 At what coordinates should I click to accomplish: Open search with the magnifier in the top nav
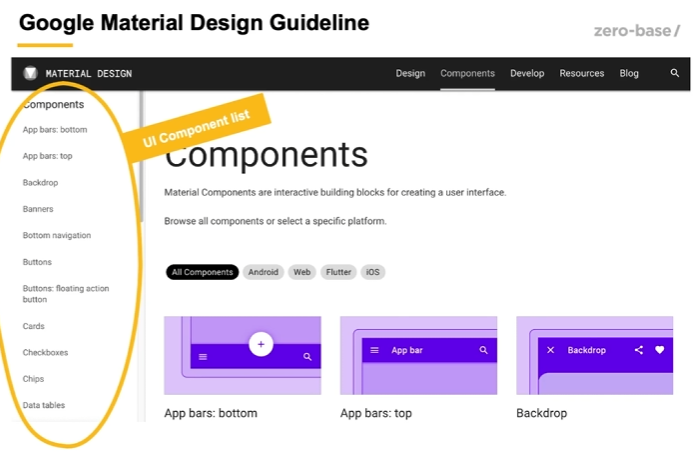coord(674,73)
